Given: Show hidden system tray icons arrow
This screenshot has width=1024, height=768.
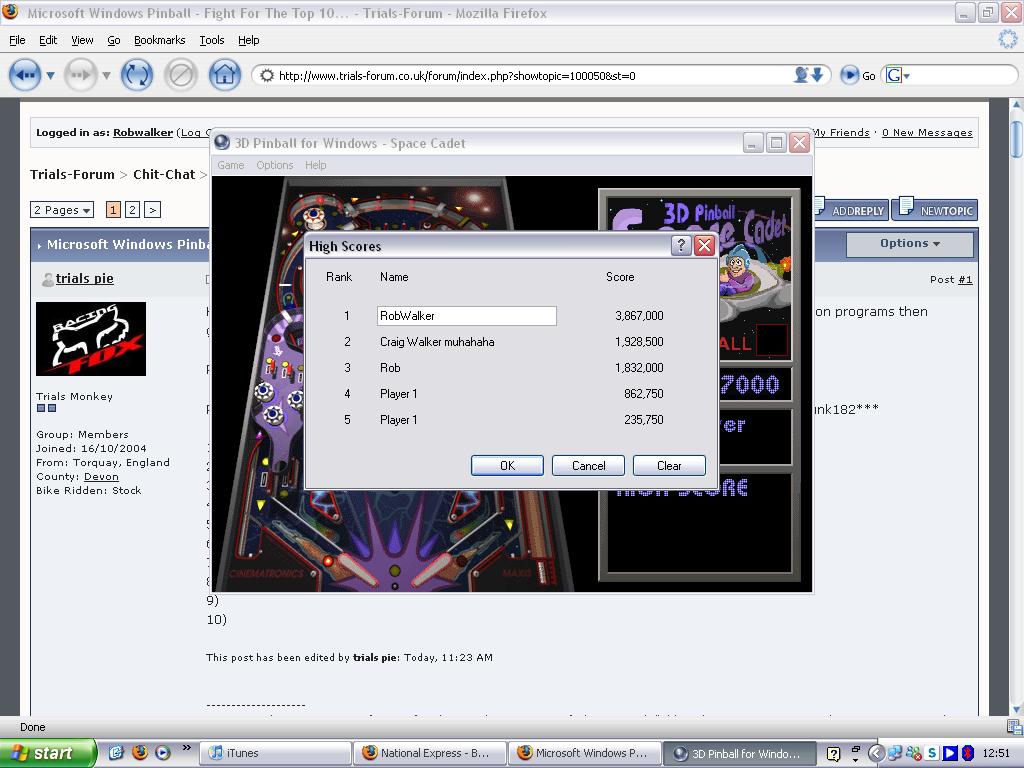Looking at the screenshot, I should pos(876,753).
